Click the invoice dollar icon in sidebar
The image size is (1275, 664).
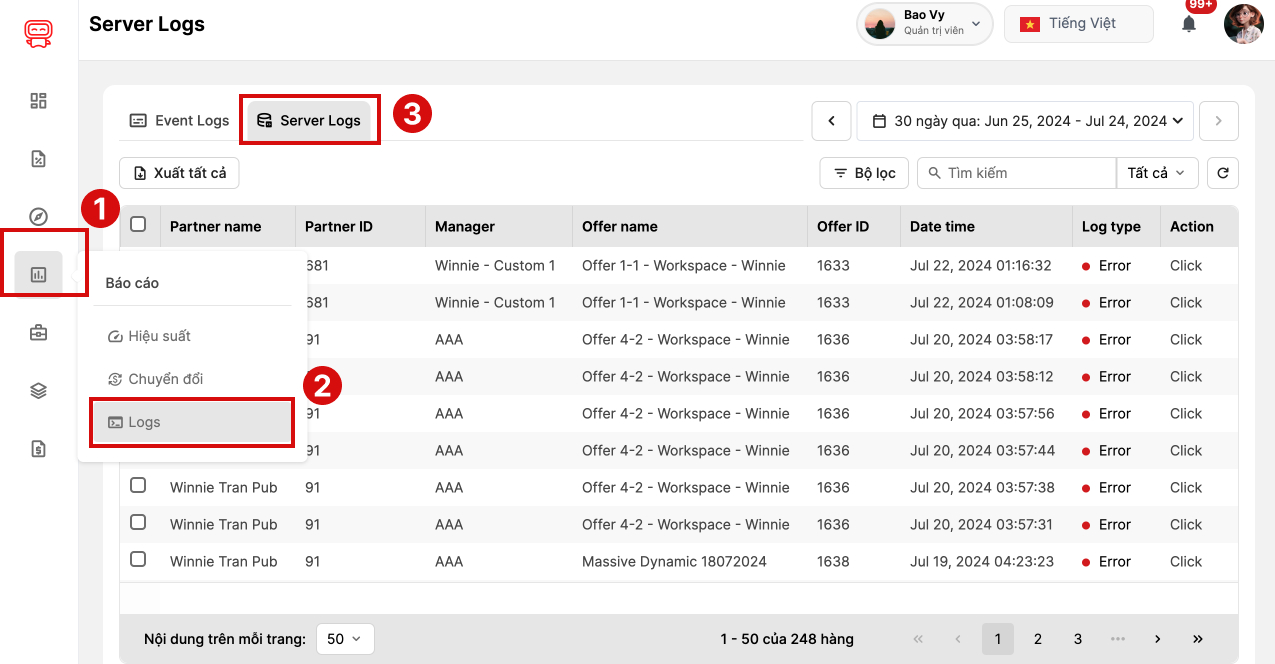(37, 448)
